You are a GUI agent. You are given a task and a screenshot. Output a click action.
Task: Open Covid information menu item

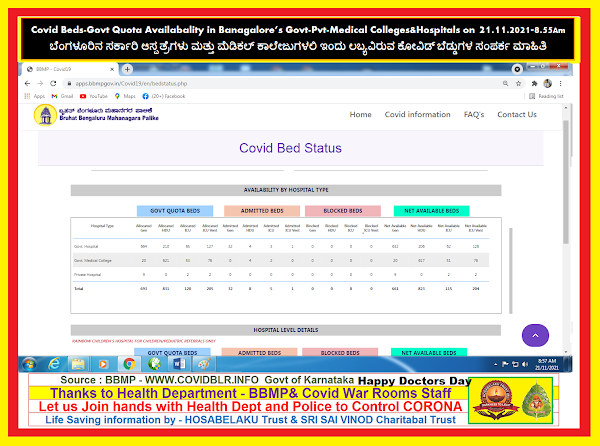(x=417, y=114)
